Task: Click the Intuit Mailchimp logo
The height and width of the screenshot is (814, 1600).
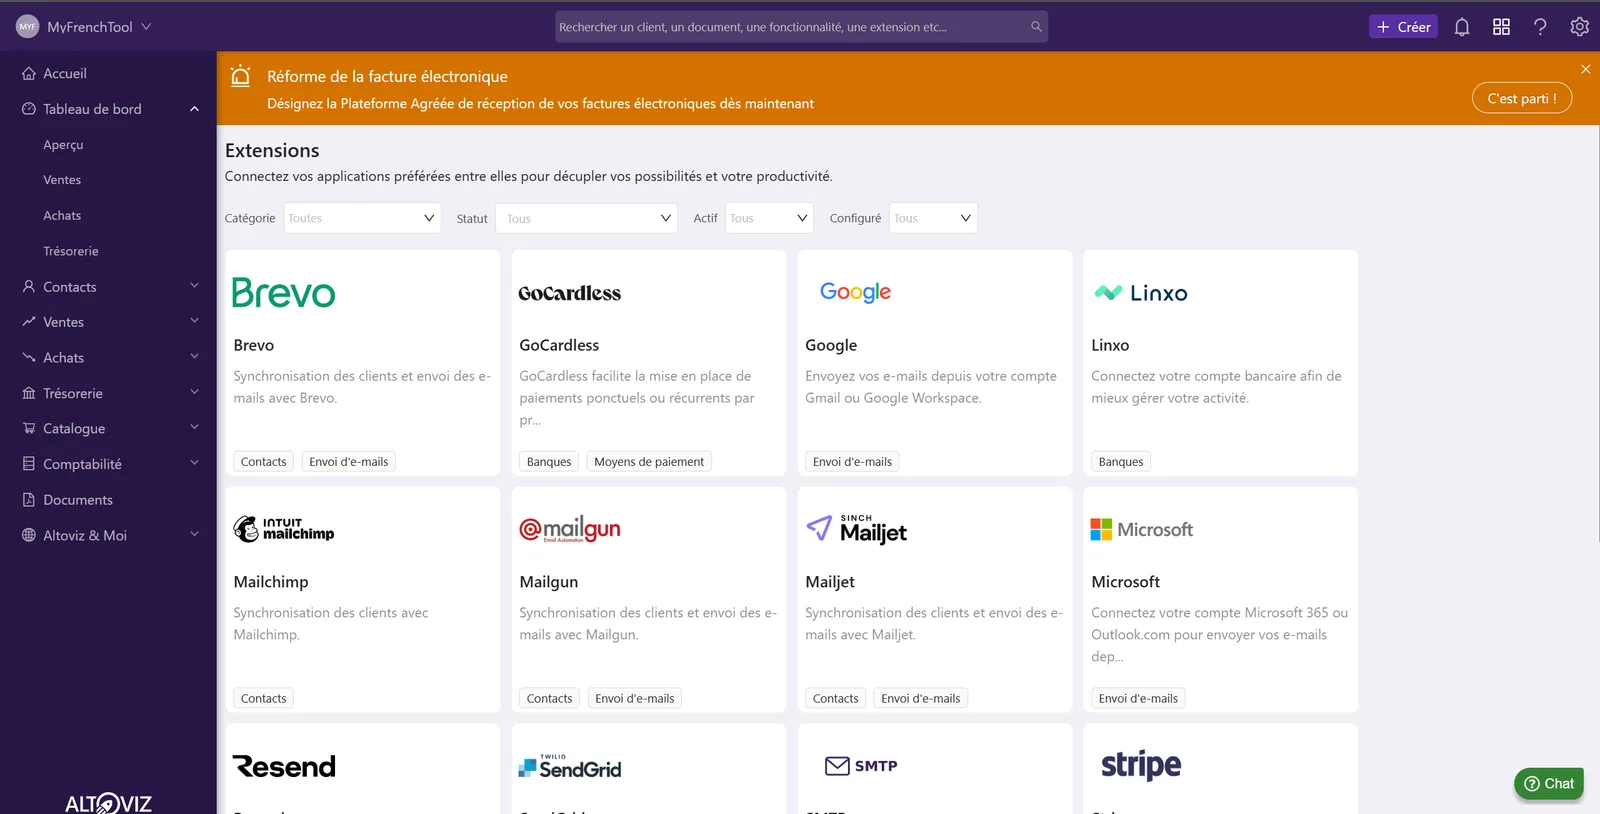Action: [x=284, y=529]
